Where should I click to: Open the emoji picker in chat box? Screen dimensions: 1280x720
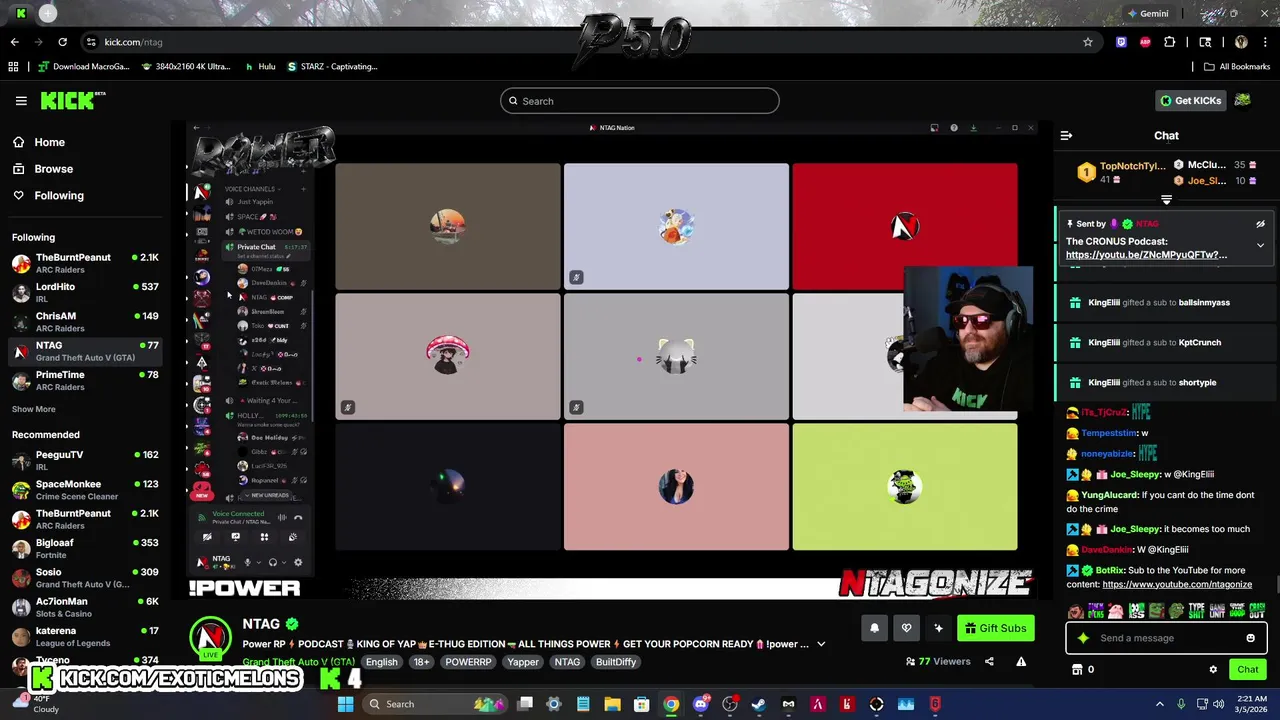(1250, 638)
